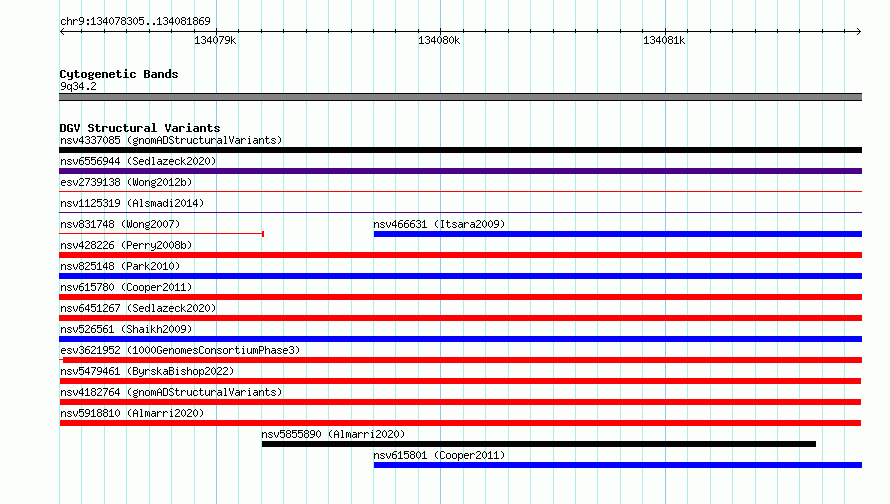Click the nsv615780 (Cooper2011) label

pos(126,287)
